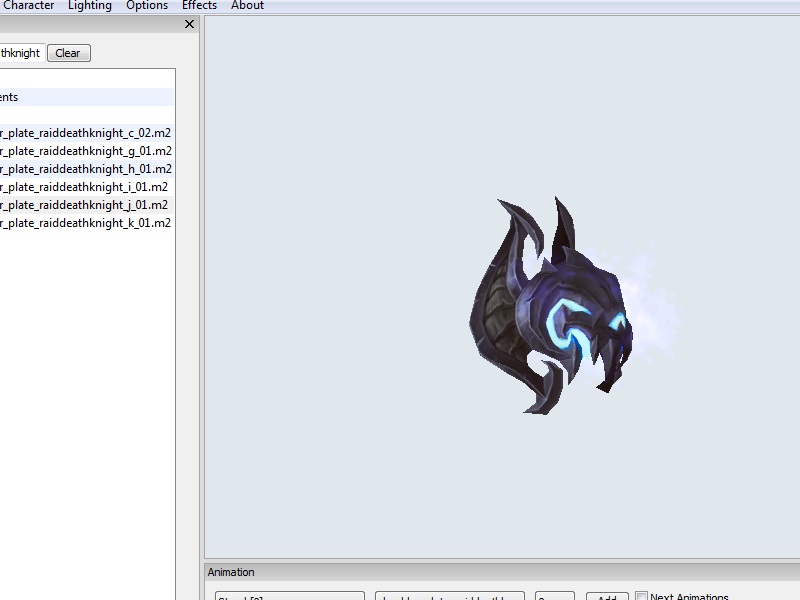Enable the Next Animations checkbox
The height and width of the screenshot is (600, 800).
(641, 596)
